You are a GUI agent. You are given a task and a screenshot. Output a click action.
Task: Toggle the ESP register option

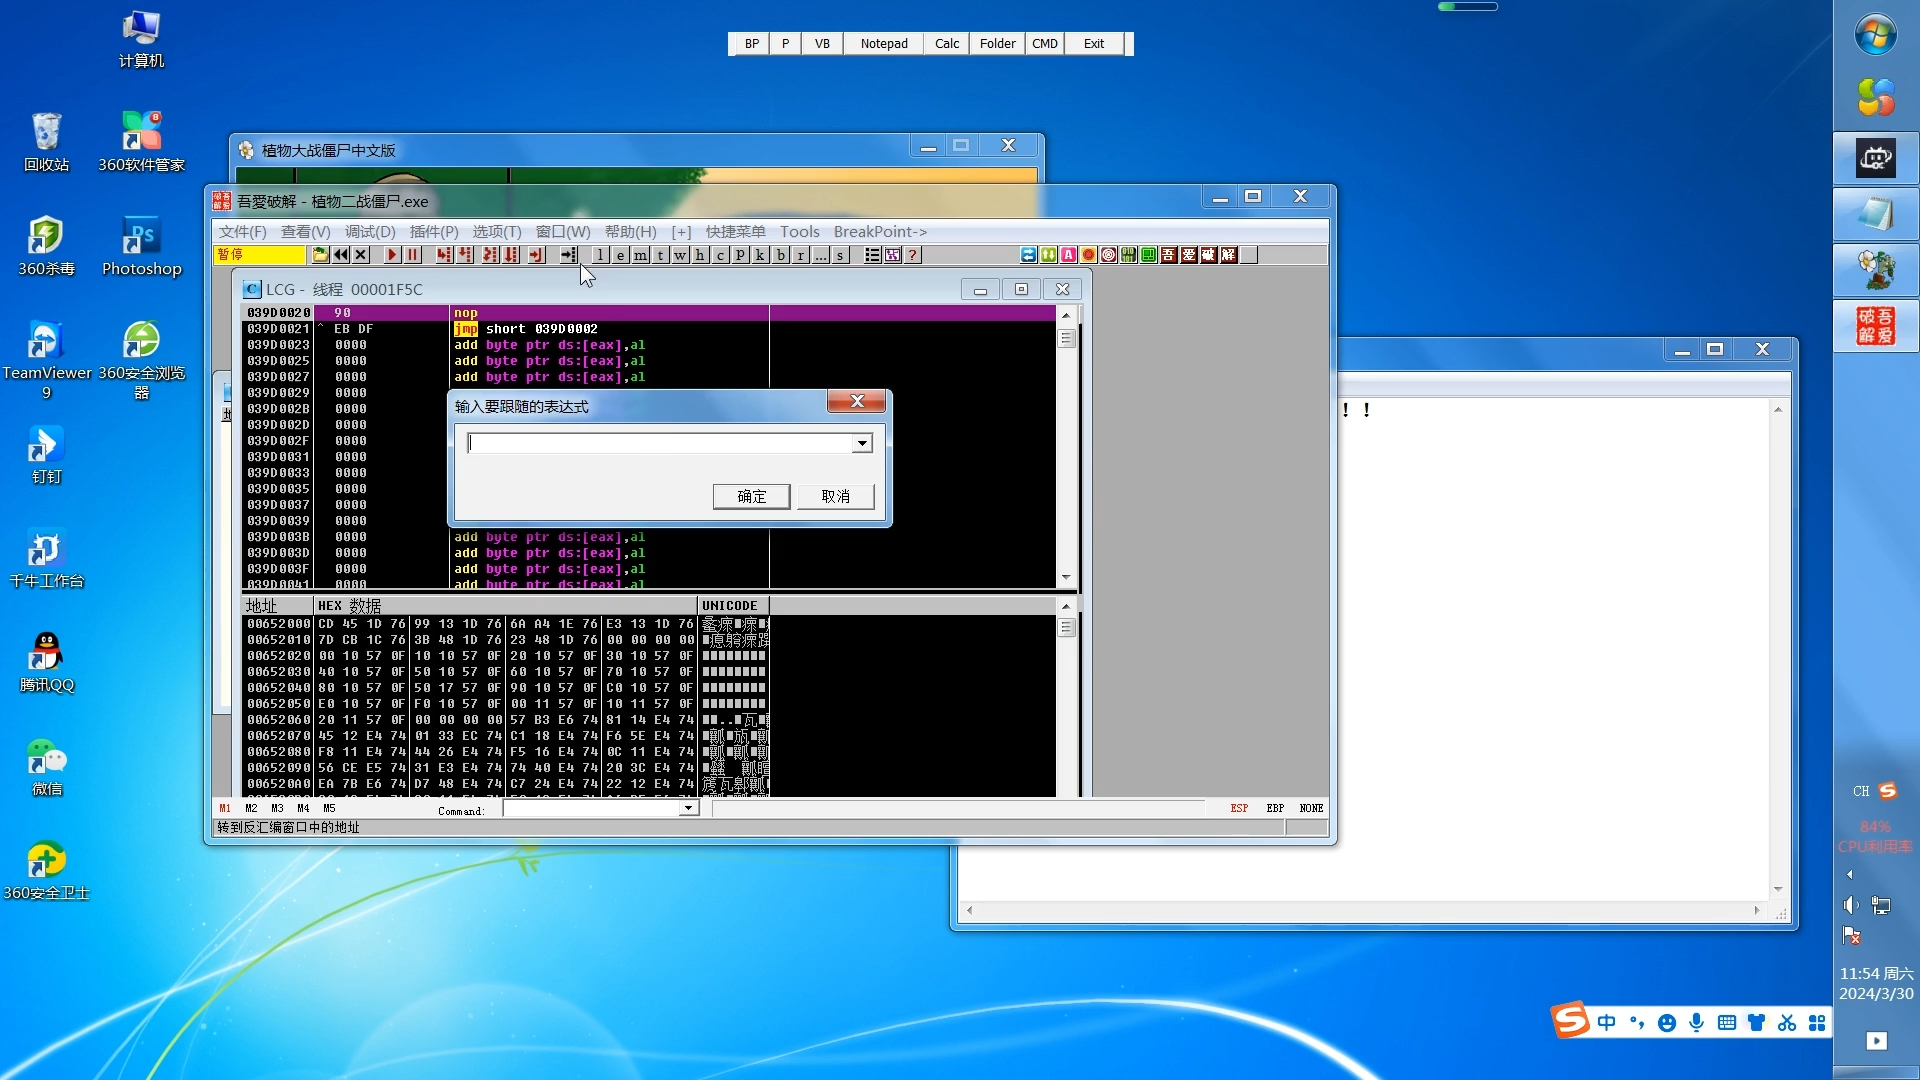point(1239,808)
